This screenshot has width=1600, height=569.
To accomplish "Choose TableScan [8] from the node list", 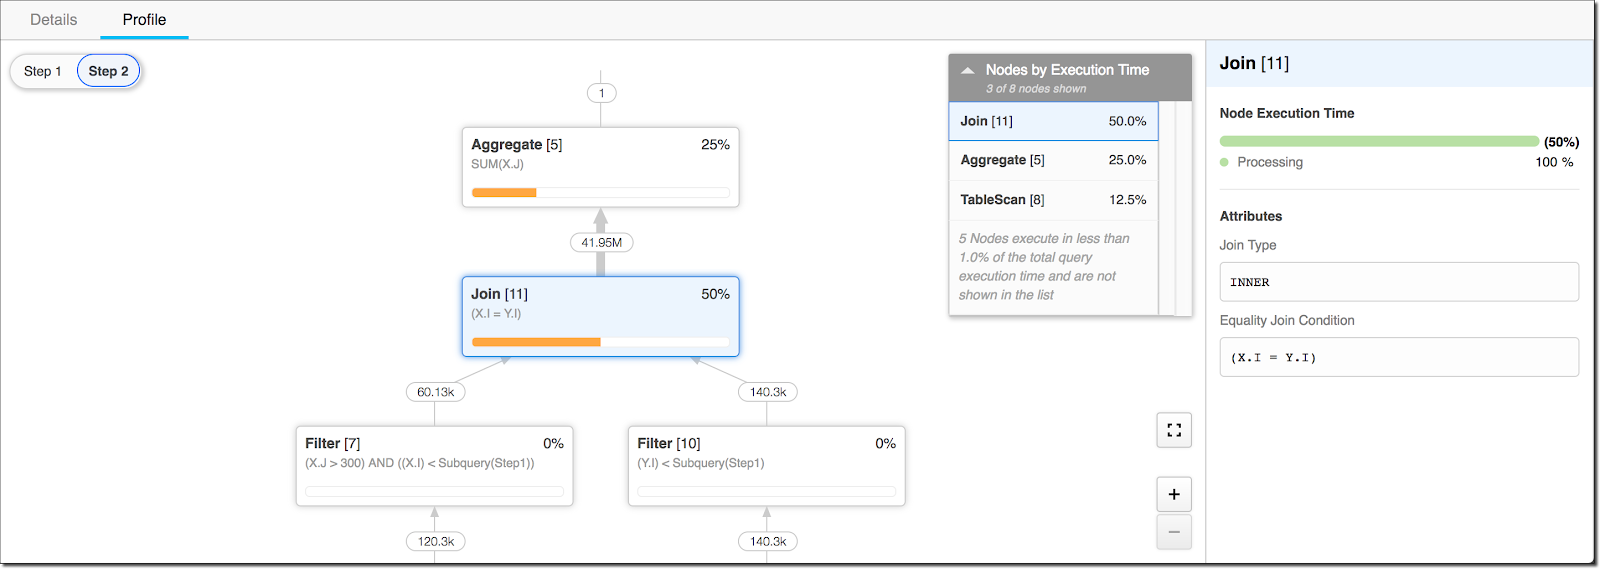I will [1053, 200].
